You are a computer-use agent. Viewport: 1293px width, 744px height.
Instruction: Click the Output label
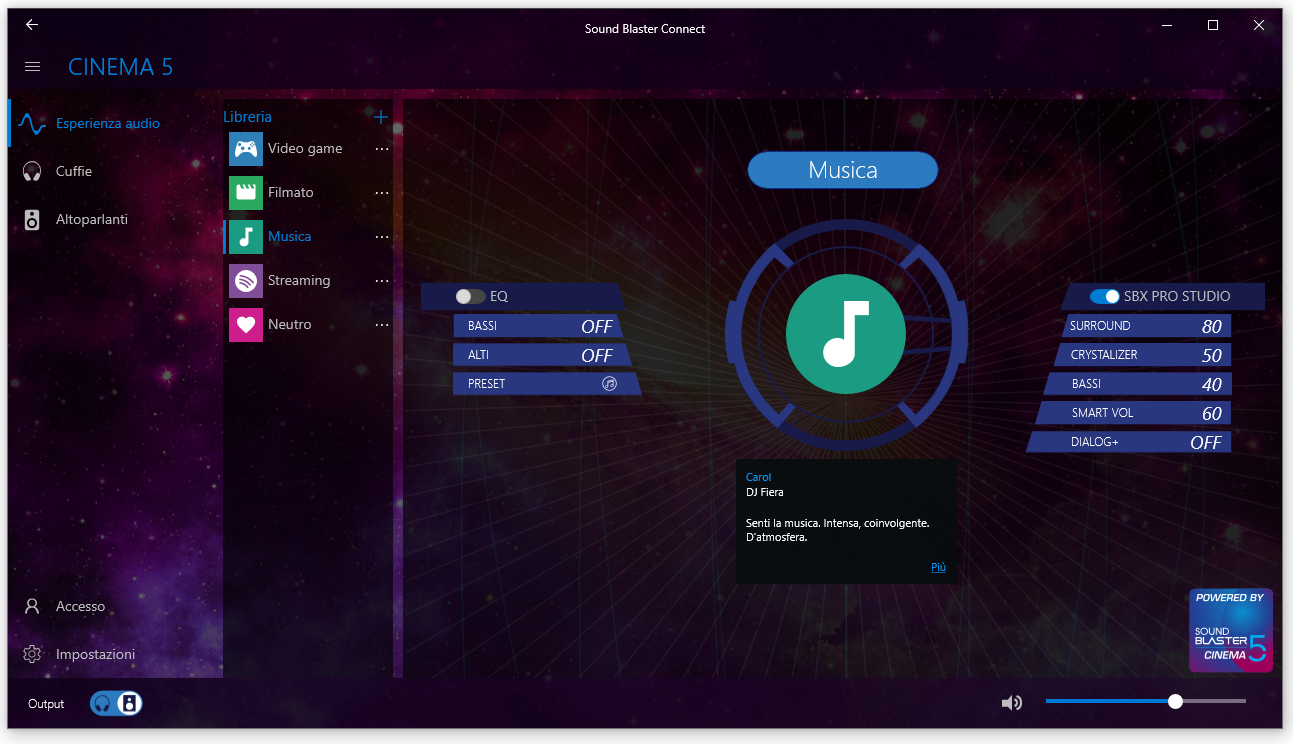click(46, 704)
